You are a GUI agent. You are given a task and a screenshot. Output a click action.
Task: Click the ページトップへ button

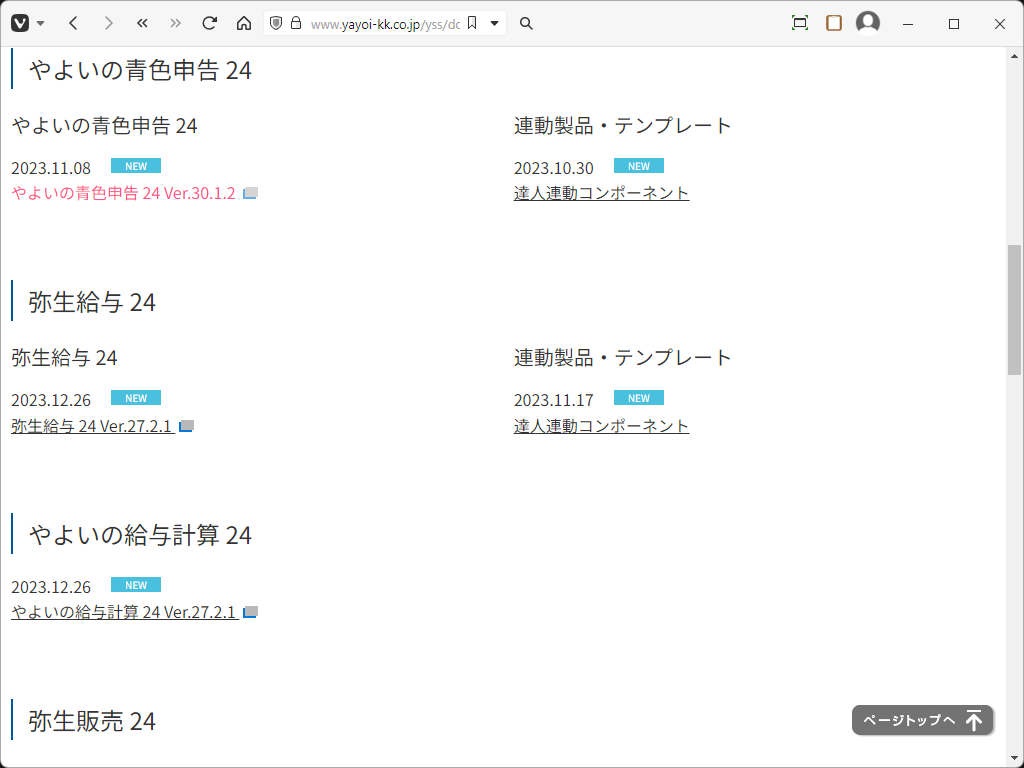922,720
